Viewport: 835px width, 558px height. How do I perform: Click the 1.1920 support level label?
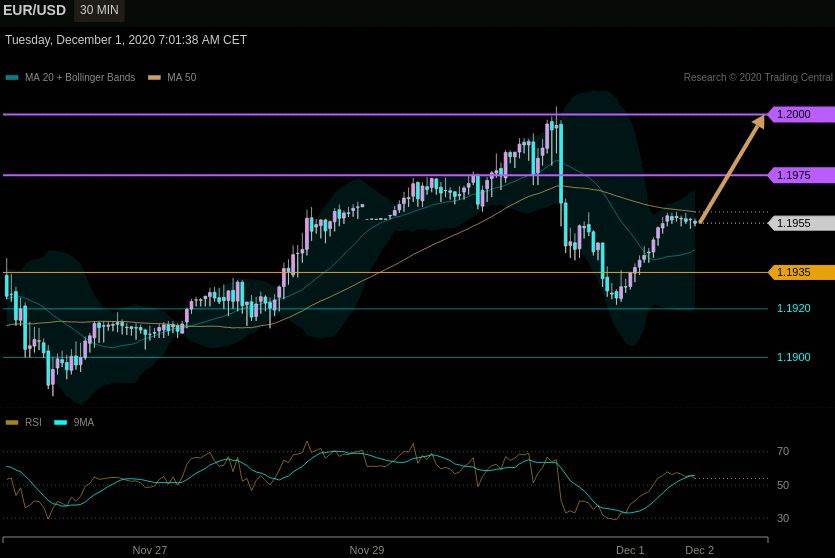(x=793, y=308)
